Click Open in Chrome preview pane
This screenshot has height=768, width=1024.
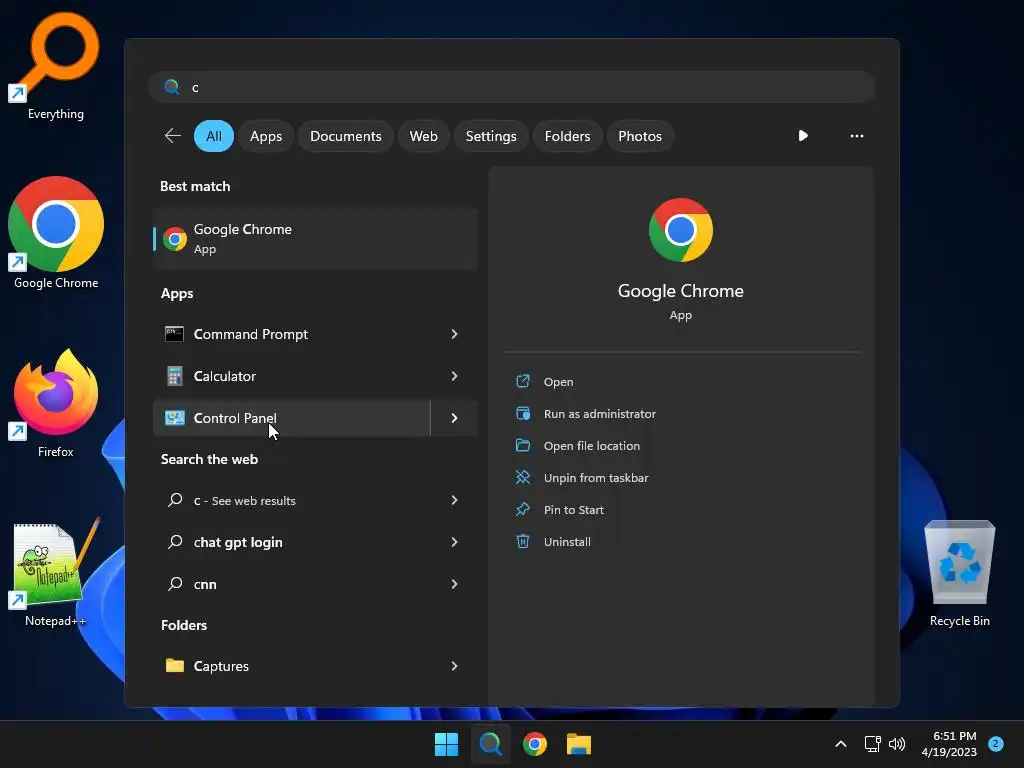tap(558, 382)
